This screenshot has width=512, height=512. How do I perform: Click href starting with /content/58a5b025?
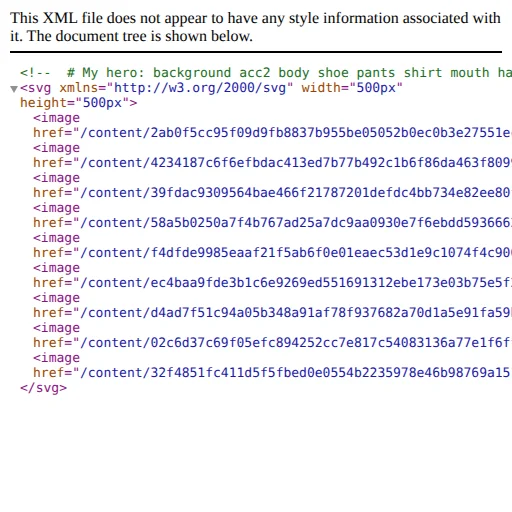272,223
